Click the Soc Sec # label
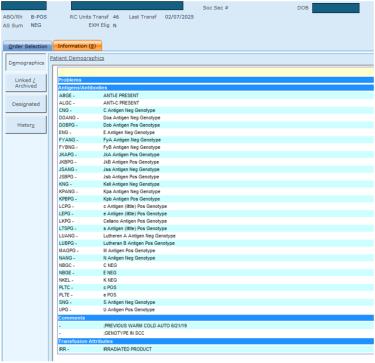The width and height of the screenshot is (375, 363). click(x=215, y=7)
